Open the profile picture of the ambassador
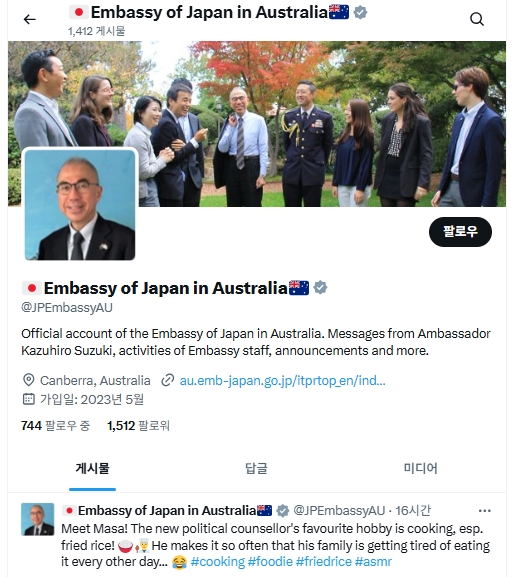521x577 pixels. pos(80,205)
